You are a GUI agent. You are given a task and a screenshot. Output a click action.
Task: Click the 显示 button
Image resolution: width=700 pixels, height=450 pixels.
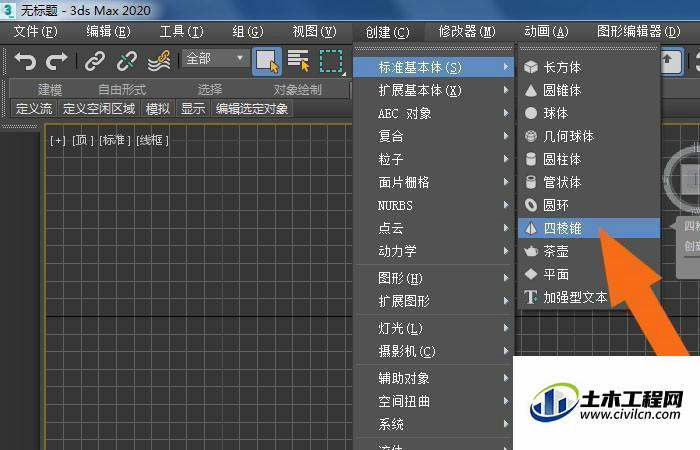(x=193, y=108)
